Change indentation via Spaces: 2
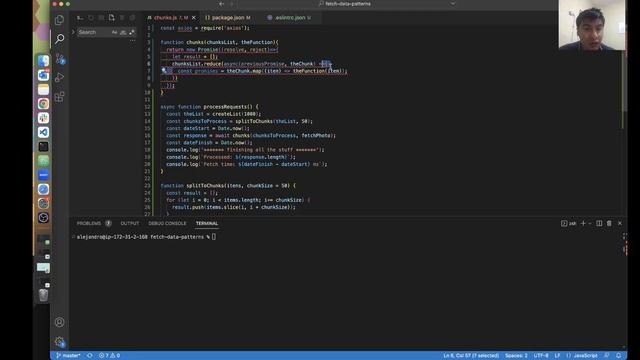 click(x=516, y=356)
